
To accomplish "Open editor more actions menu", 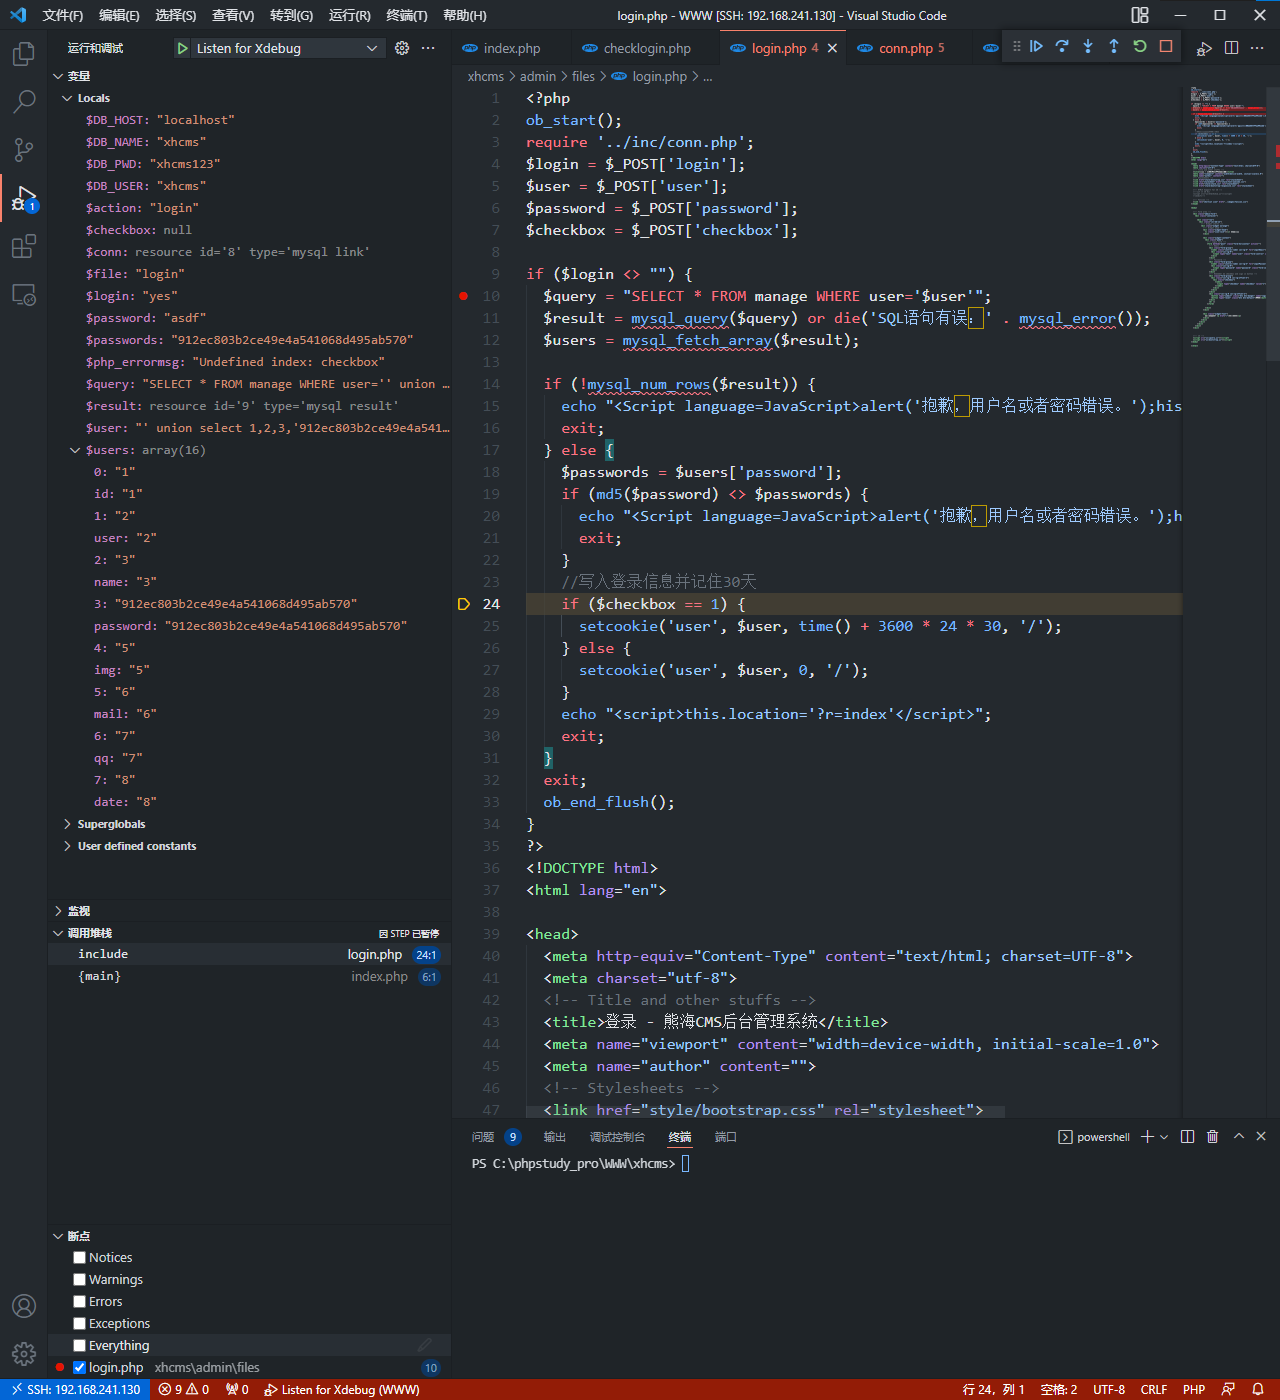I will (x=1257, y=48).
